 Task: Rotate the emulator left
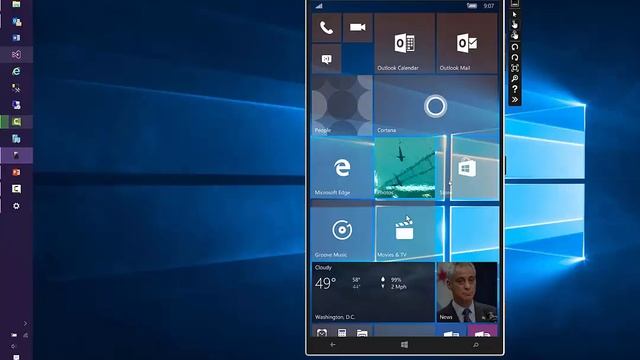(x=514, y=47)
